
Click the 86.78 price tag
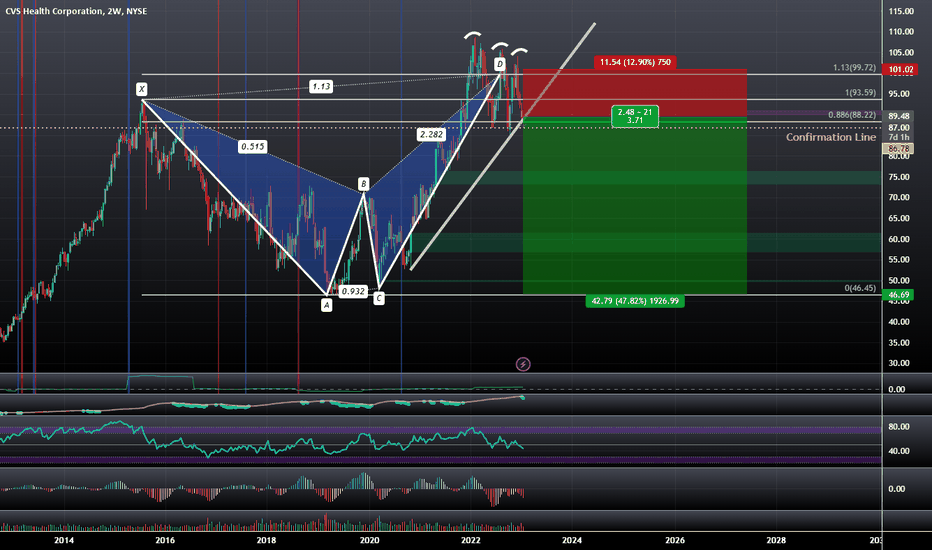[899, 149]
